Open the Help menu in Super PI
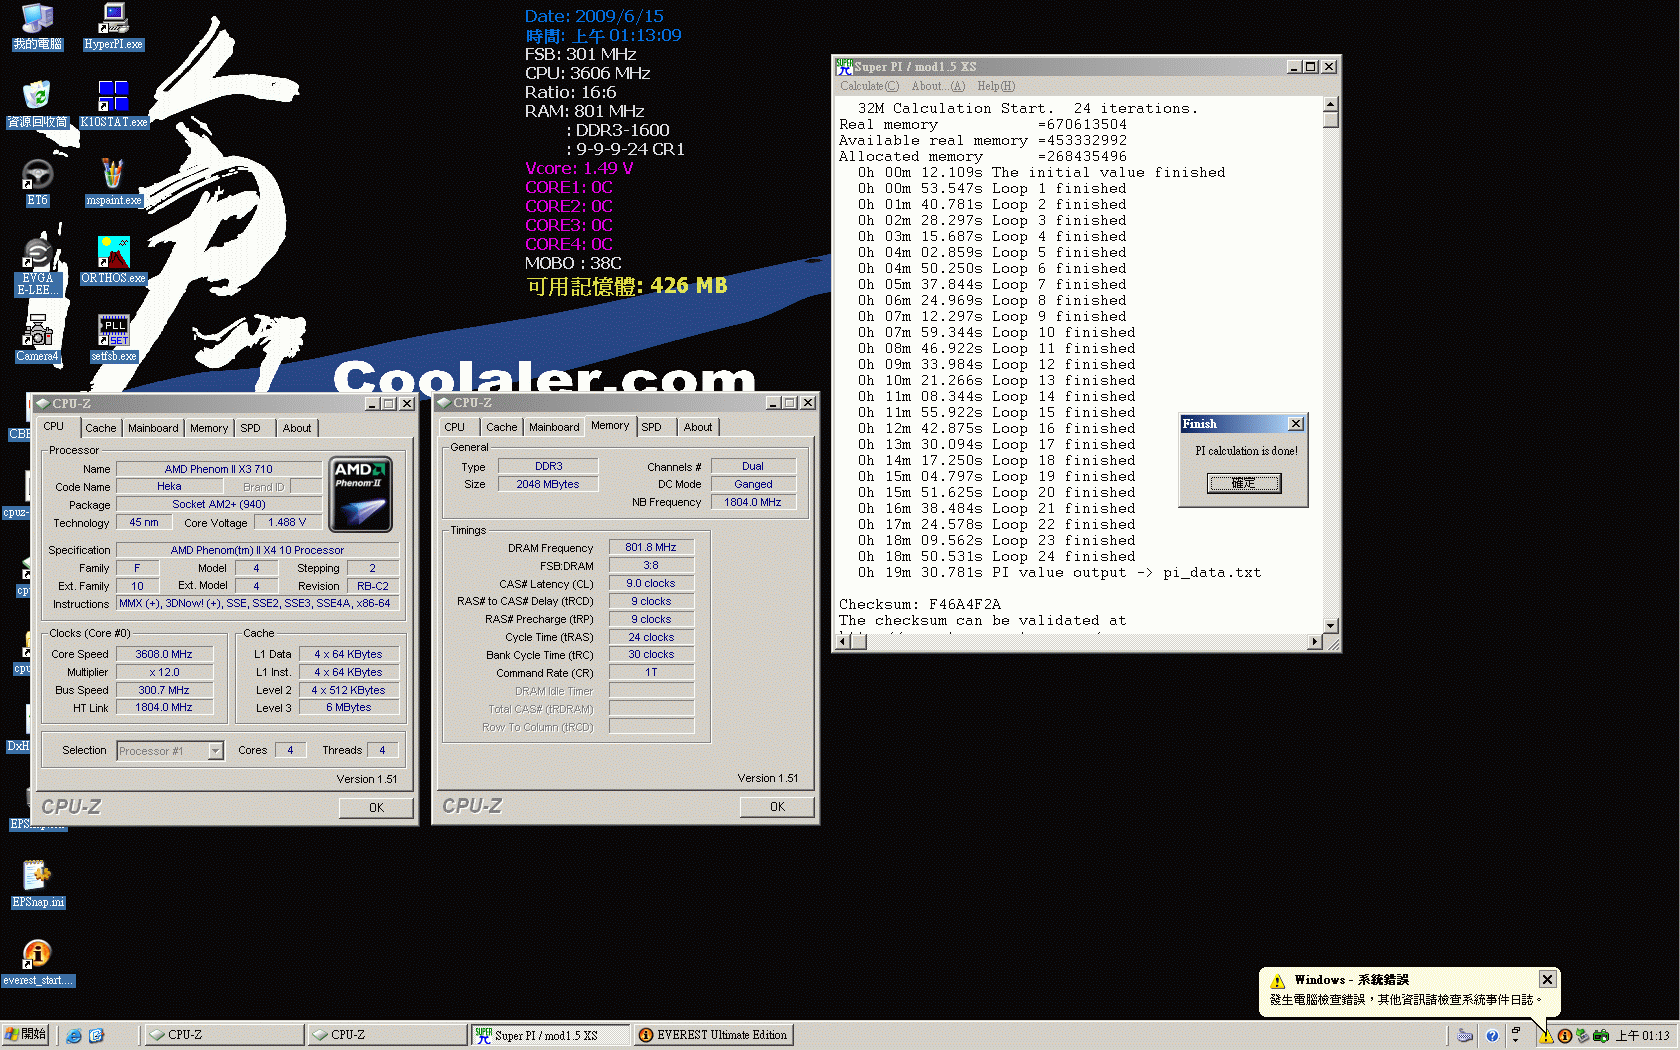1680x1050 pixels. [x=996, y=86]
